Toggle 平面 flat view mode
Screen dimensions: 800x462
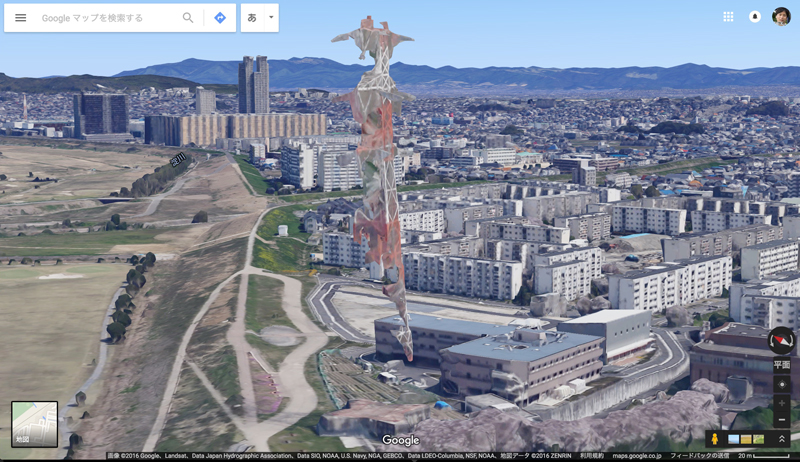[x=782, y=366]
